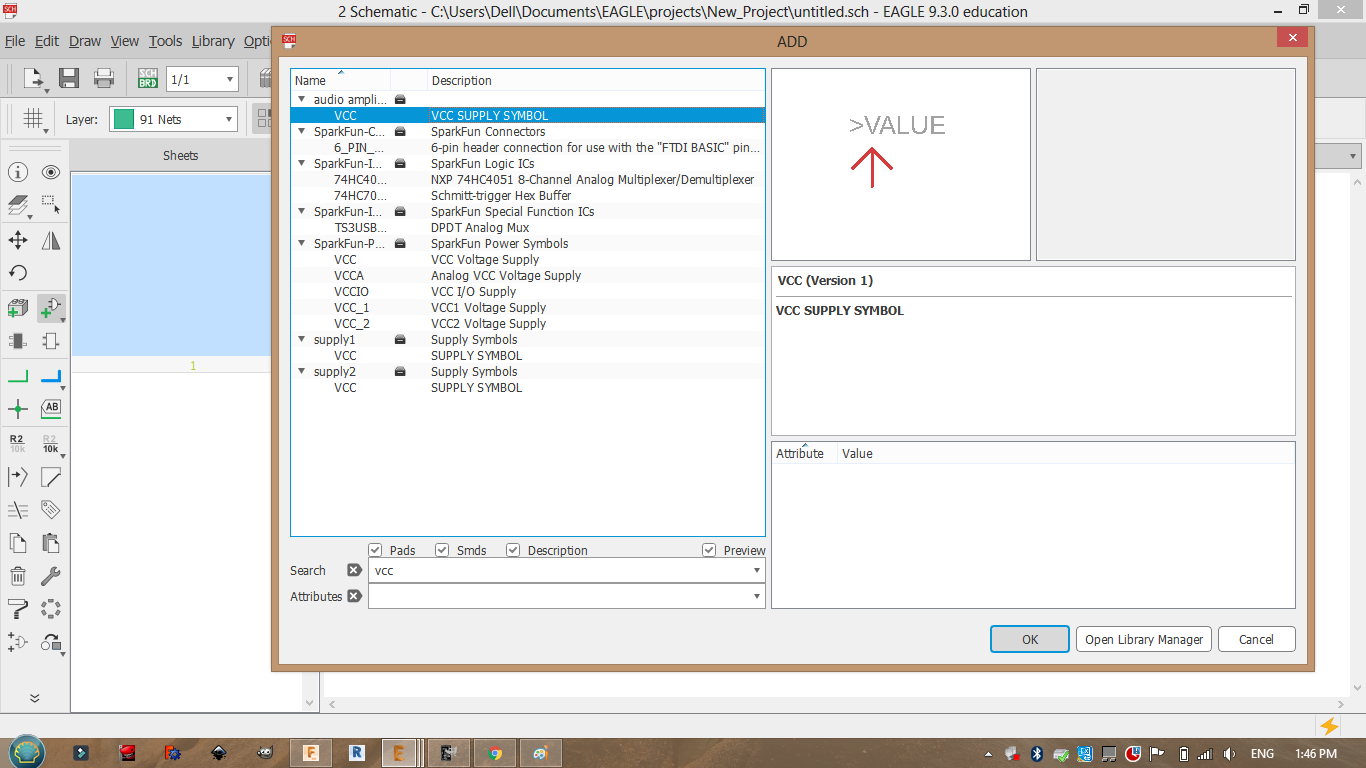Screen dimensions: 1366x768
Task: Select the Slice tool
Action: click(x=18, y=510)
